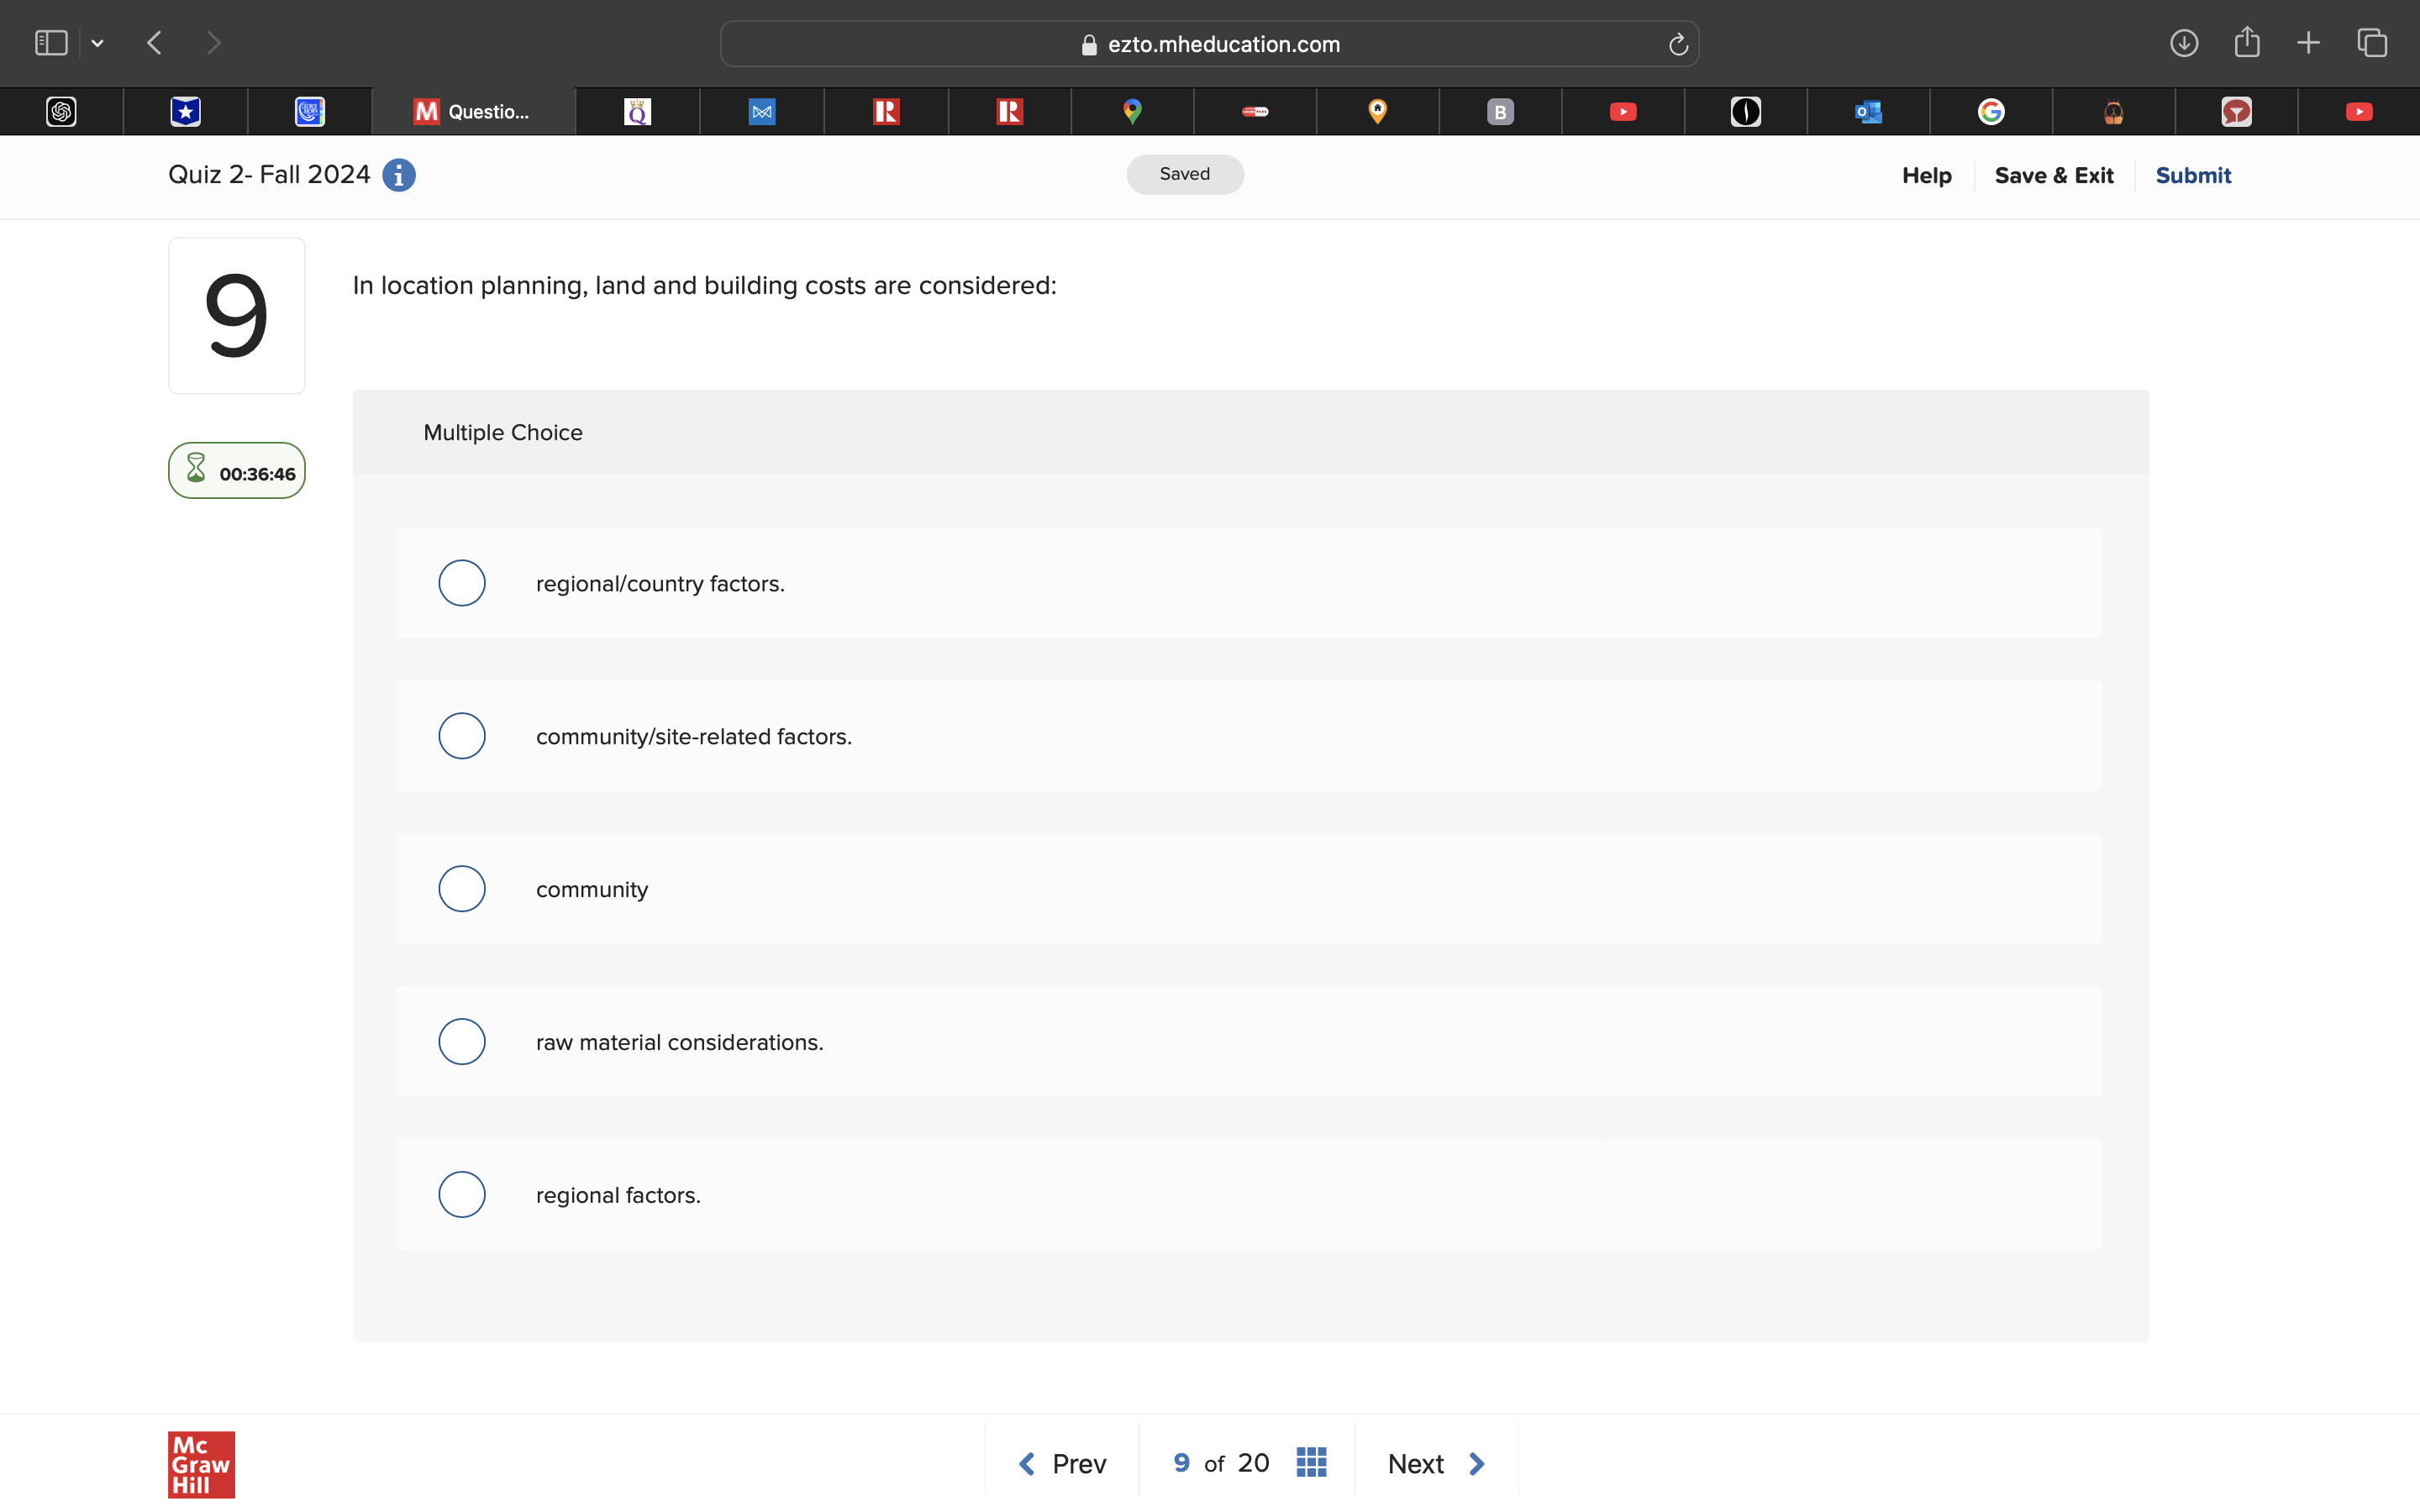Select 'raw material considerations' radio button
The image size is (2420, 1512).
(x=462, y=1042)
